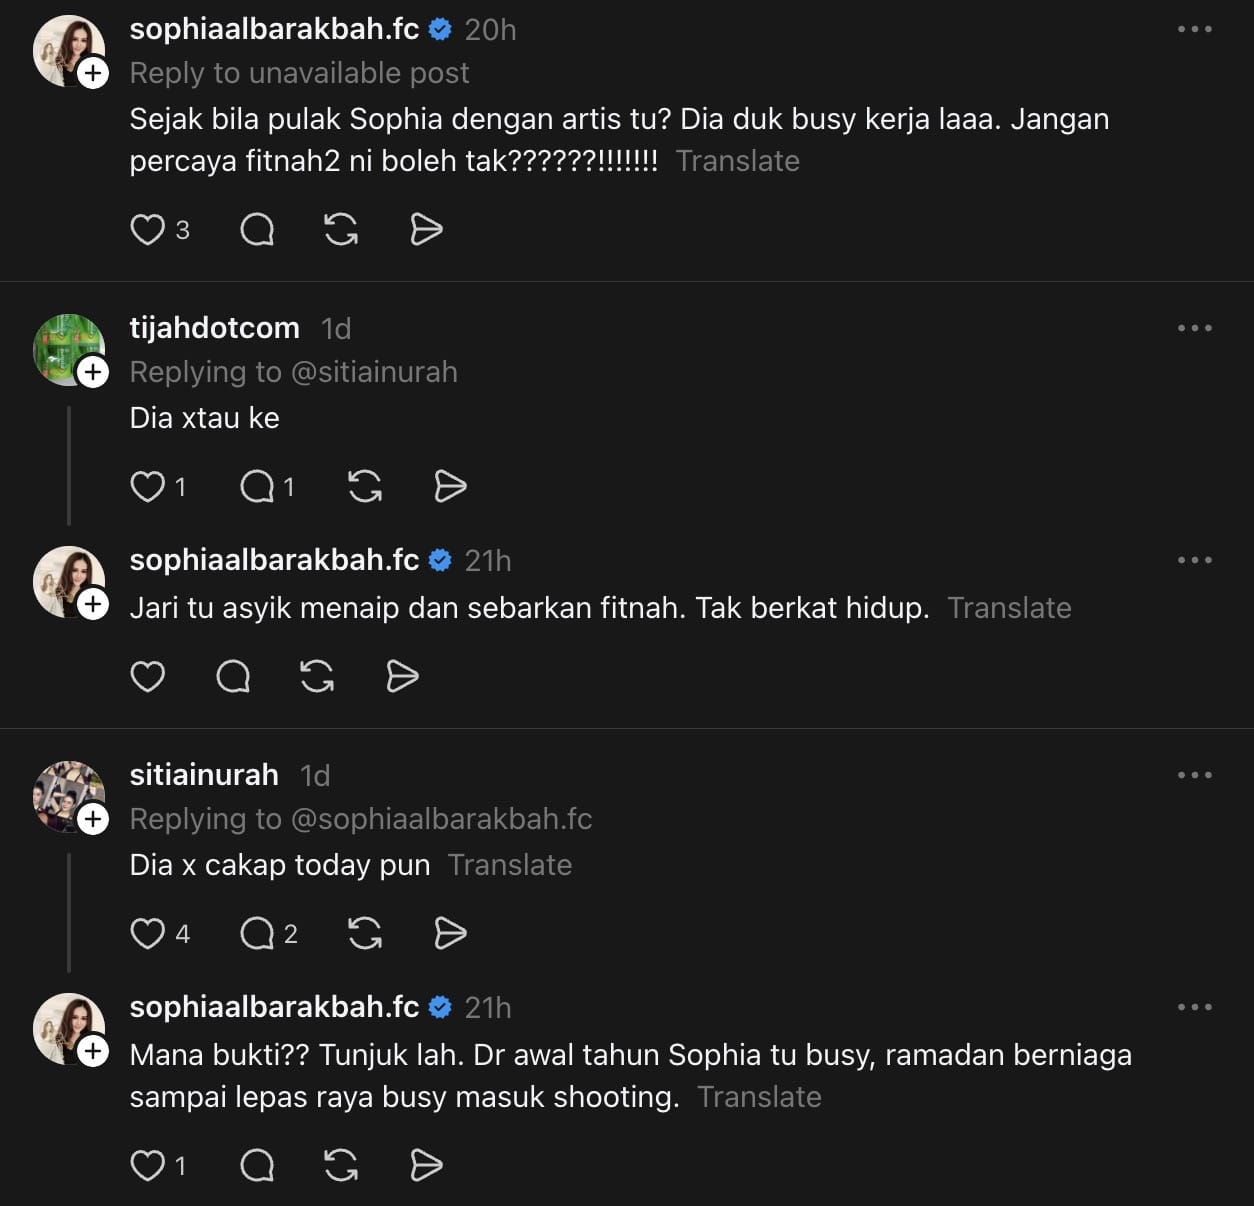Follow tijahdotcom via avatar plus badge
Viewport: 1254px width, 1206px height.
pyautogui.click(x=93, y=373)
